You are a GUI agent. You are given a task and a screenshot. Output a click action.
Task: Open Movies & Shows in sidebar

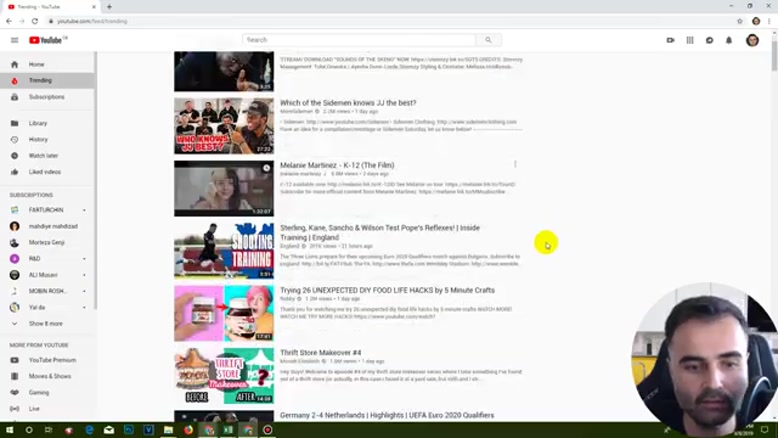click(x=47, y=376)
